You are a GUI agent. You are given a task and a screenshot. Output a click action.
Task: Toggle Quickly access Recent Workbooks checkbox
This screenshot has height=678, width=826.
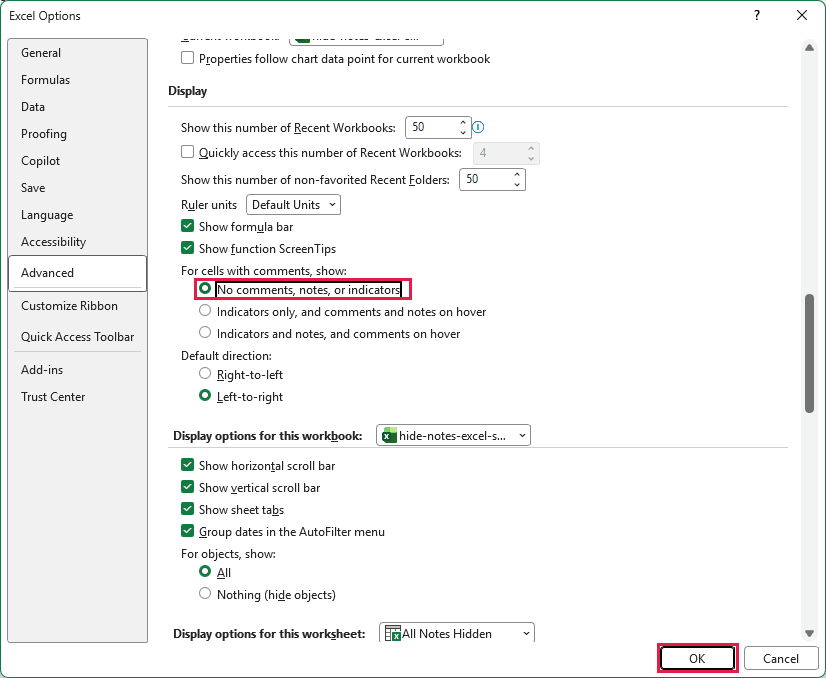pyautogui.click(x=188, y=152)
